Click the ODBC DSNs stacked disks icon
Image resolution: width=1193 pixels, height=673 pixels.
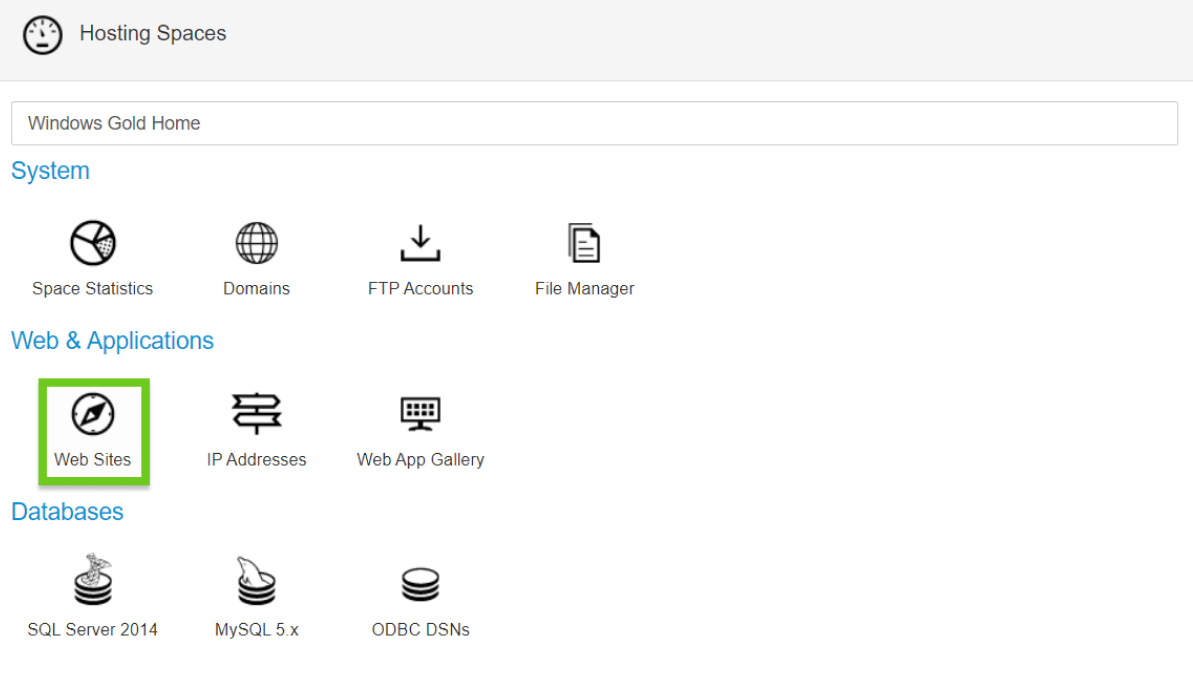pyautogui.click(x=420, y=584)
